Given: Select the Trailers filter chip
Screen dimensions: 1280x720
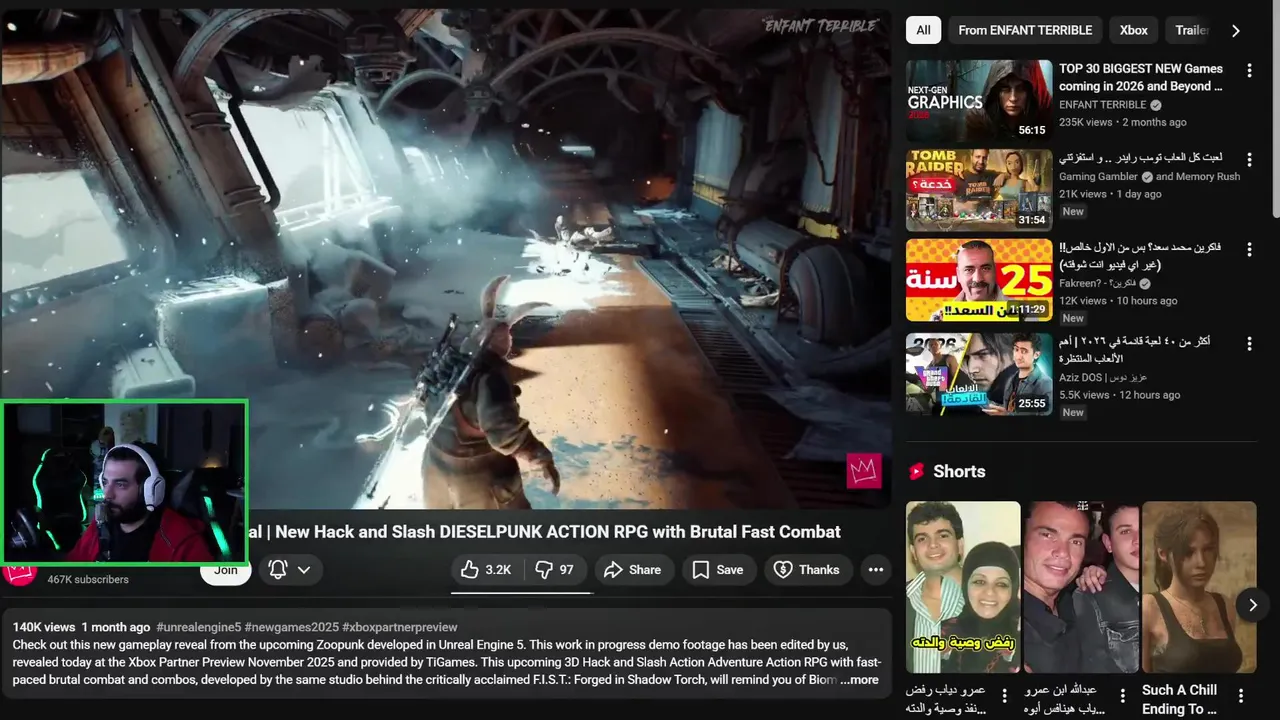Looking at the screenshot, I should tap(1191, 30).
